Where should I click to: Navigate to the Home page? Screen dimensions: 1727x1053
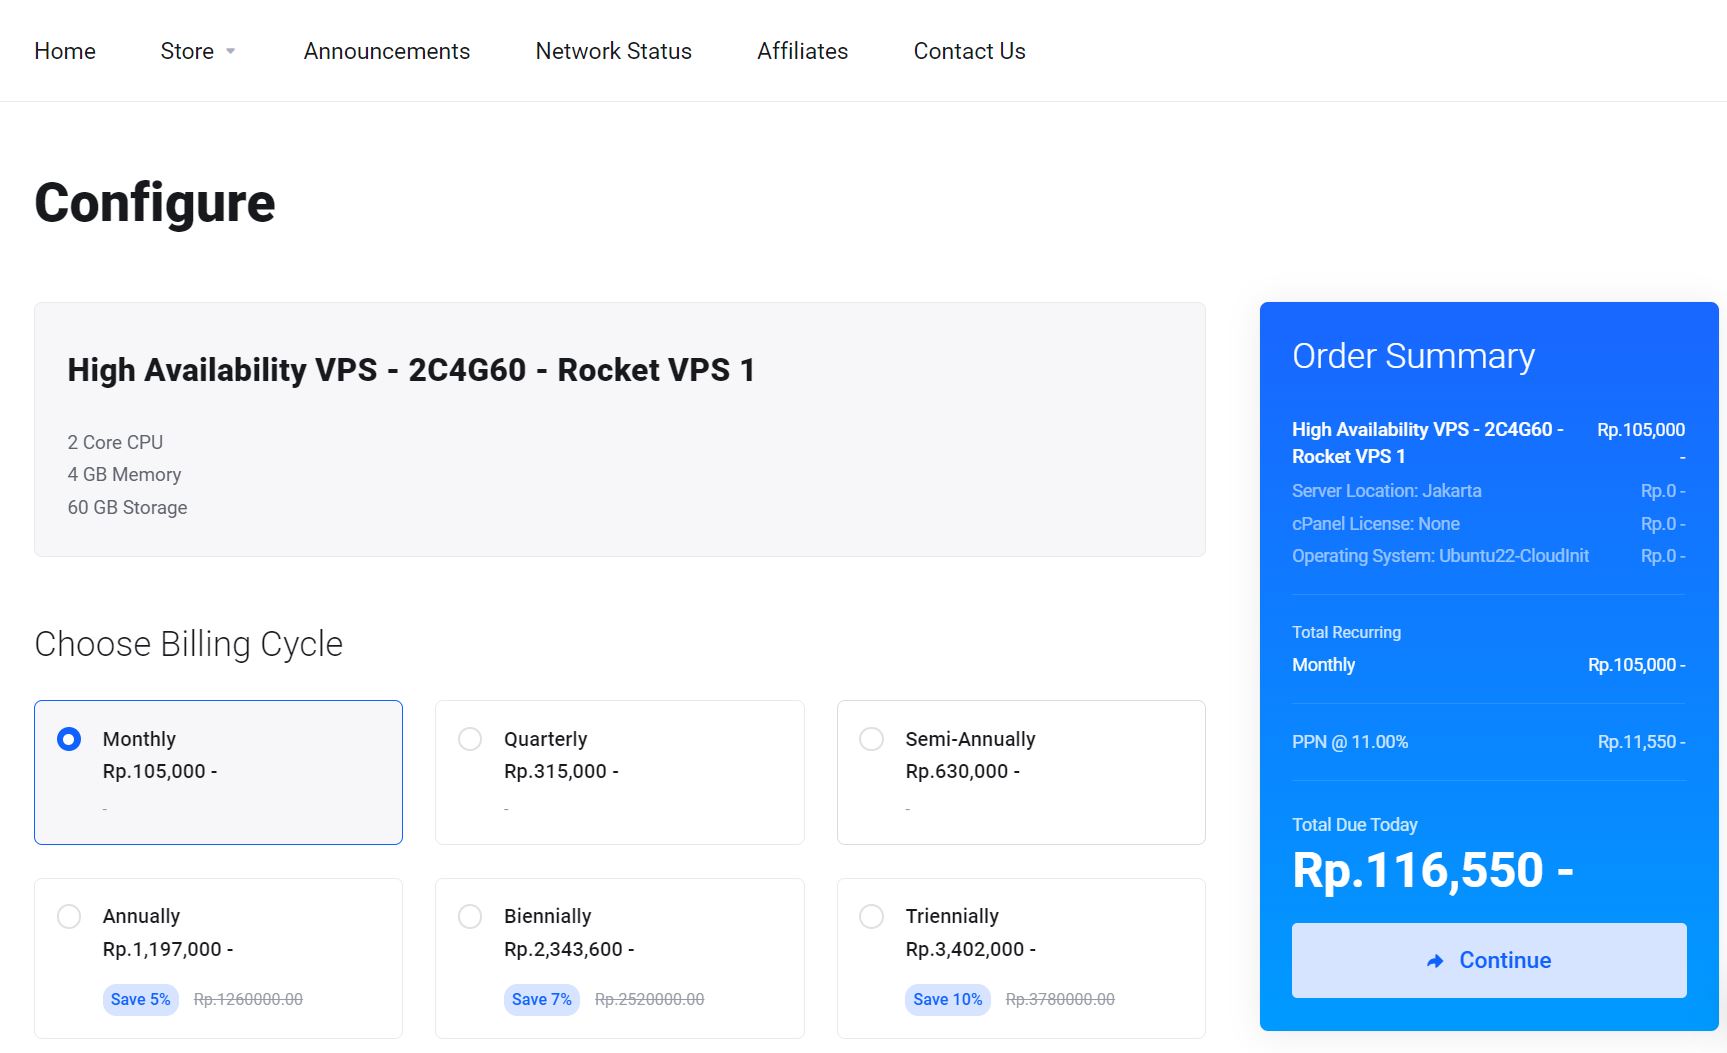point(64,51)
